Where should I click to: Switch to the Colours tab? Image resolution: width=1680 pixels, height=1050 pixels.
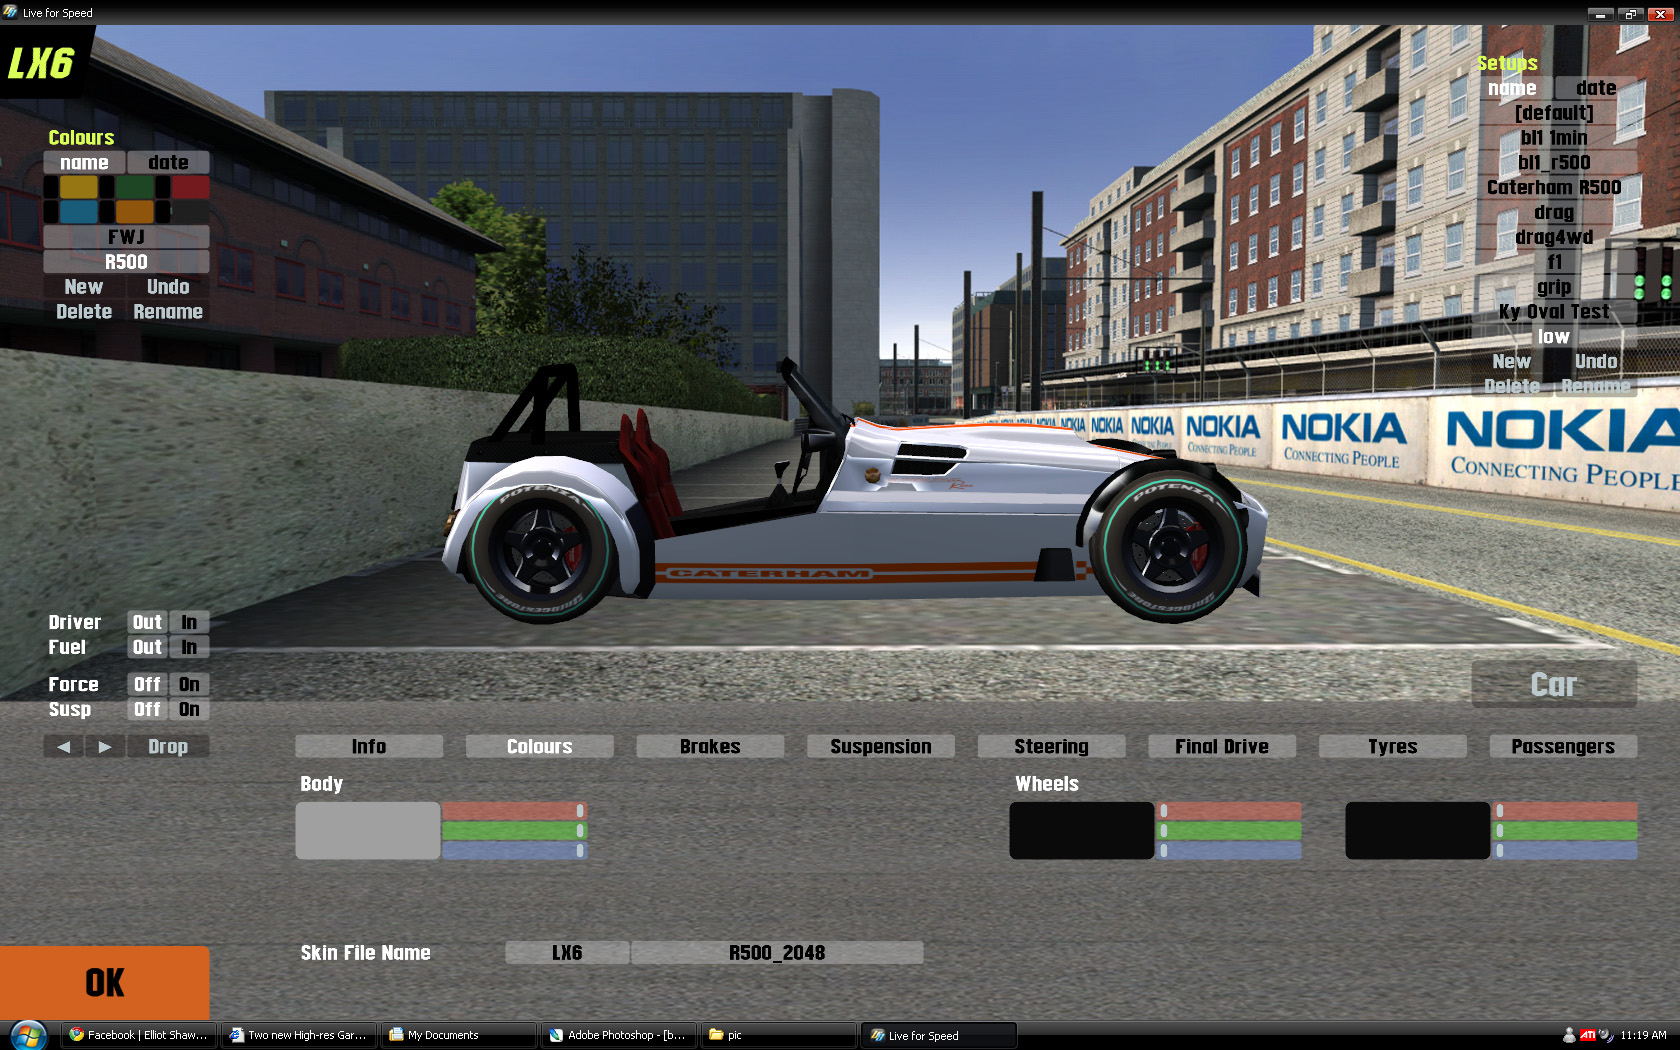click(x=540, y=746)
